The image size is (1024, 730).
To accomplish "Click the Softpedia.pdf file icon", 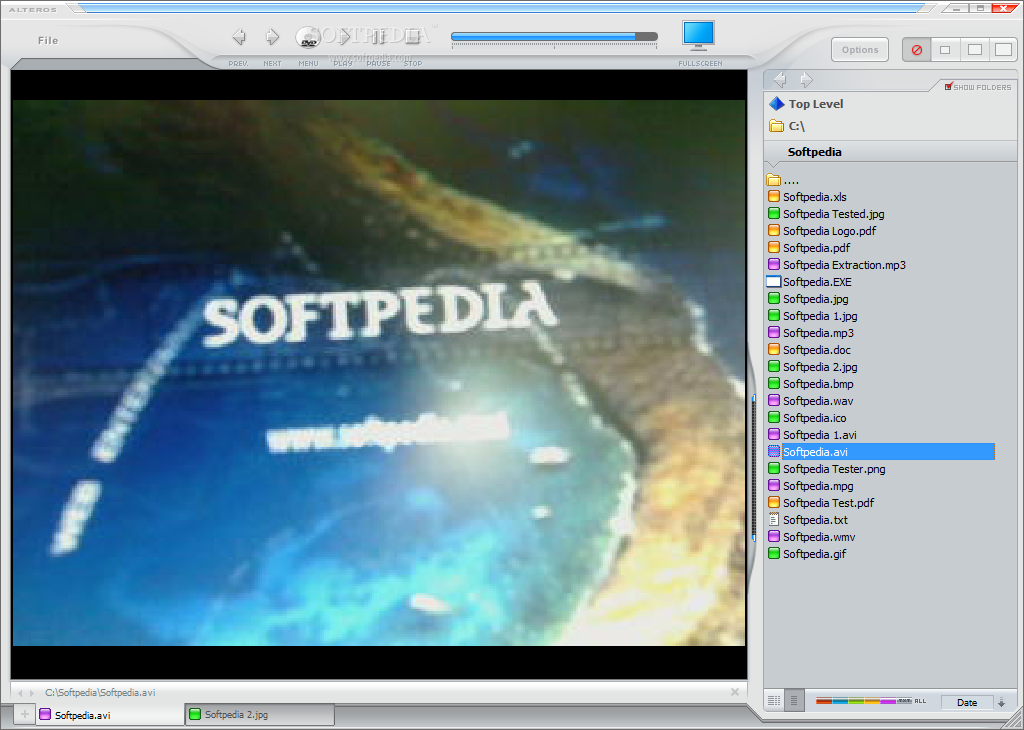I will (x=774, y=247).
